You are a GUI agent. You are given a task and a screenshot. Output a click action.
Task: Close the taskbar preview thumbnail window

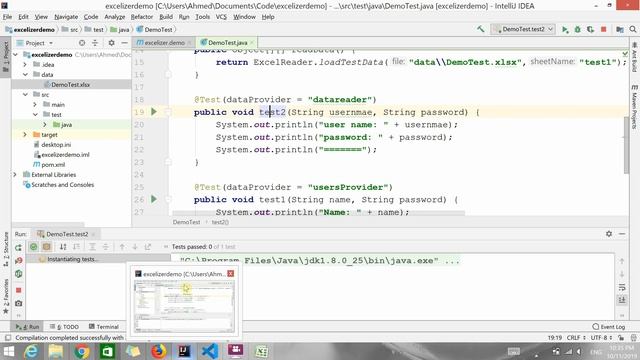coord(231,273)
